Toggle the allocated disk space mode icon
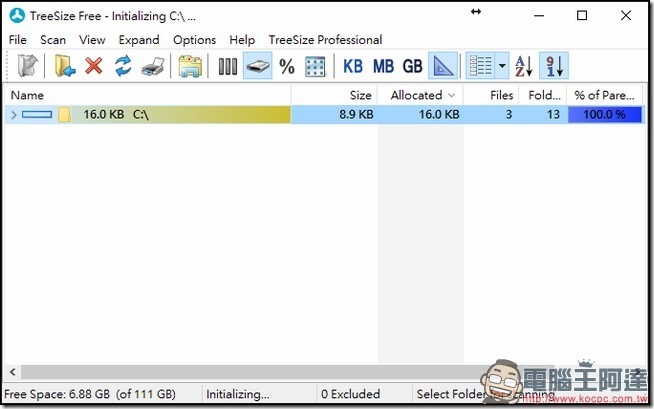The width and height of the screenshot is (654, 409). (257, 66)
